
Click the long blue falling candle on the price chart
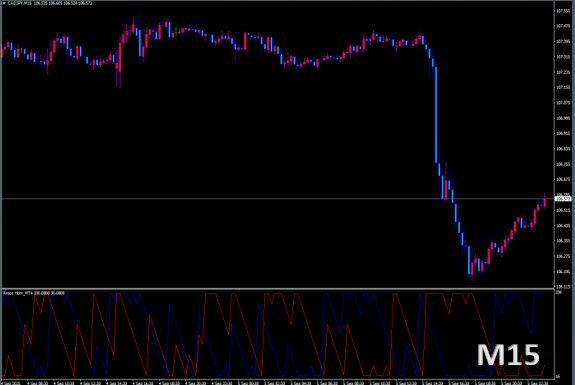[x=436, y=115]
